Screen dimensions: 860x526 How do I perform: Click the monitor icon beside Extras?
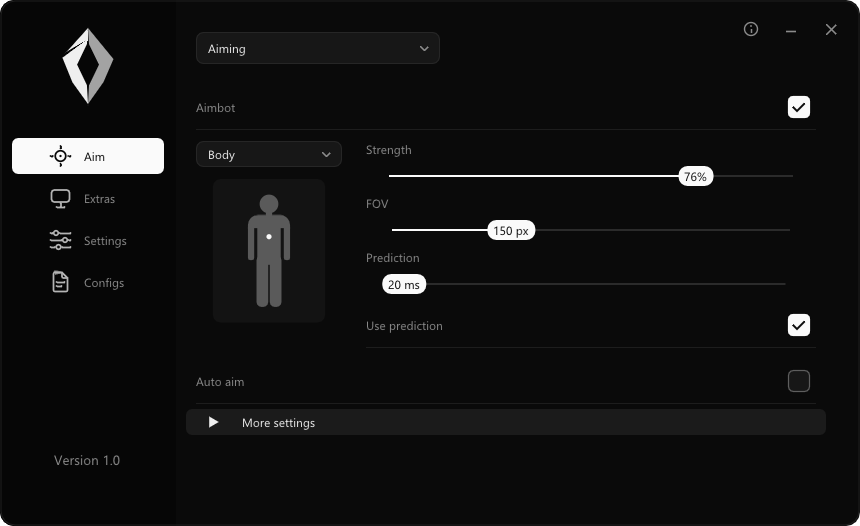[x=60, y=199]
